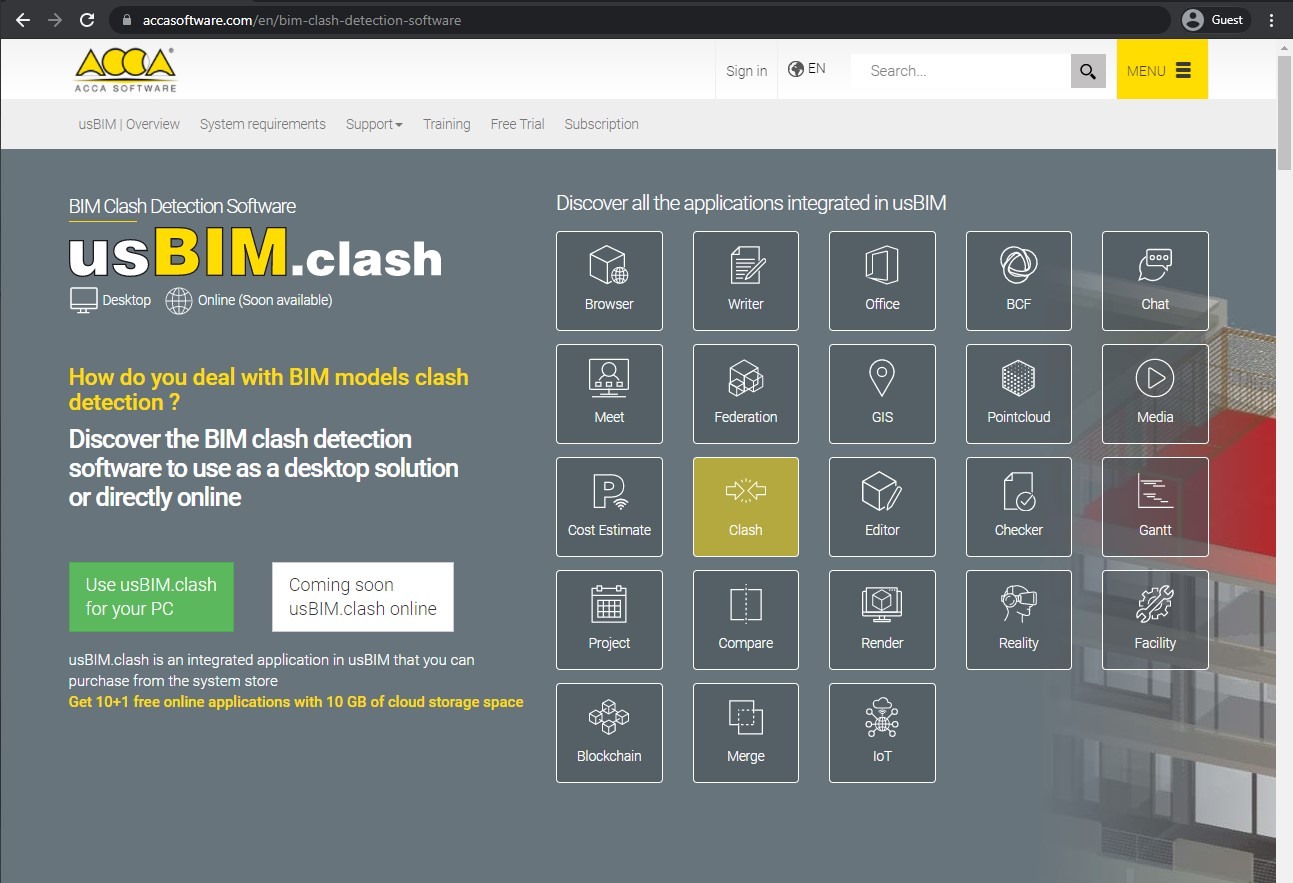Viewport: 1293px width, 883px height.
Task: Click the search magnifier button
Action: pyautogui.click(x=1088, y=71)
